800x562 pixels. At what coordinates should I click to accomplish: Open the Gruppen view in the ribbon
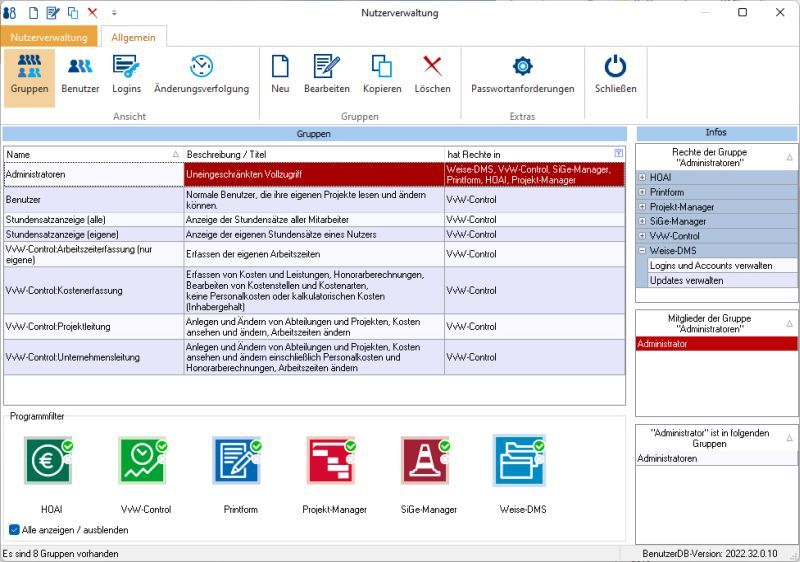[29, 77]
